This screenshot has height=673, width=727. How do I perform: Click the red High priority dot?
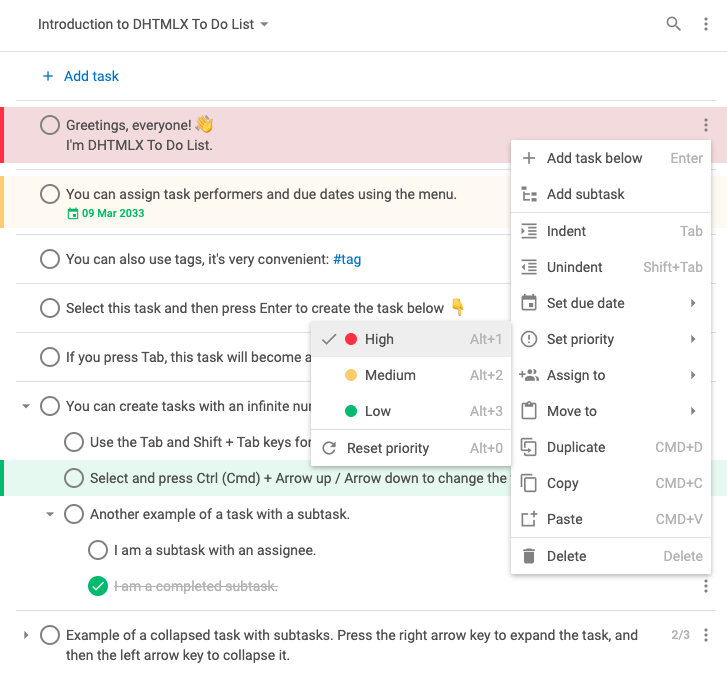pyautogui.click(x=351, y=339)
